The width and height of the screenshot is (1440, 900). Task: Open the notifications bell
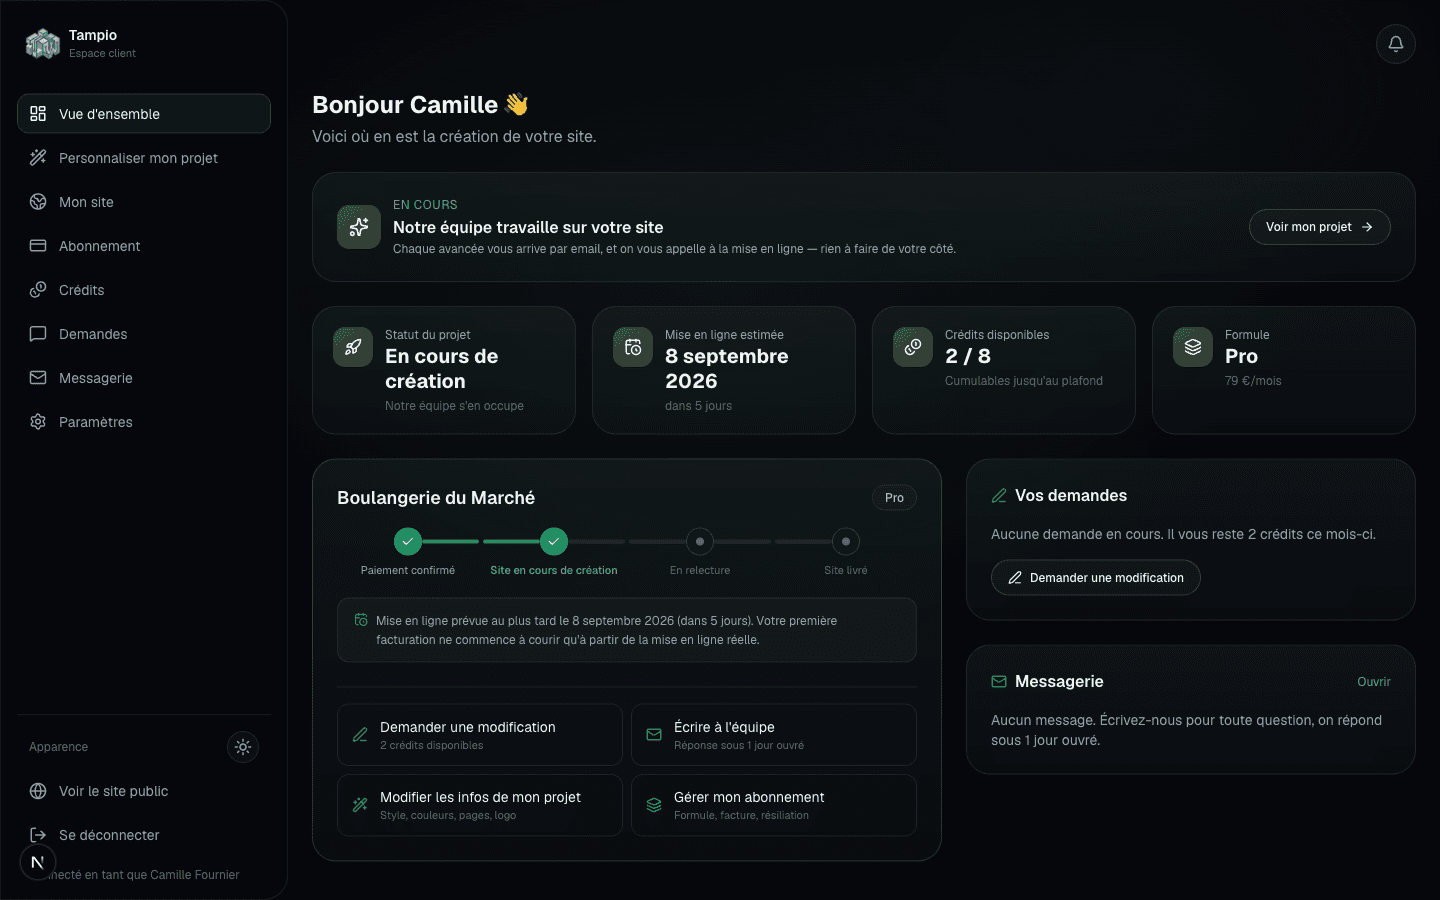pyautogui.click(x=1395, y=44)
